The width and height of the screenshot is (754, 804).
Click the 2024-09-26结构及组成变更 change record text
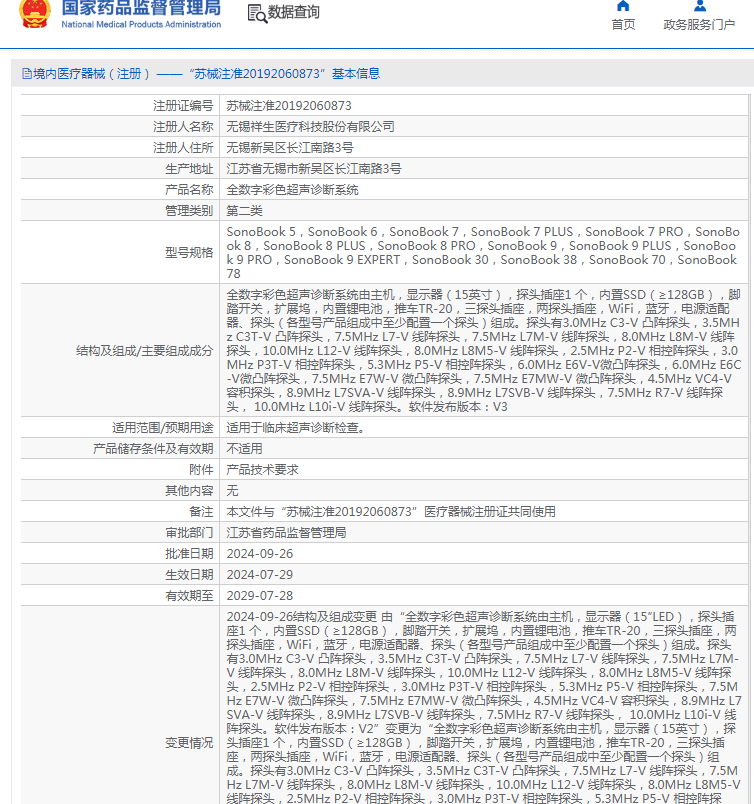coord(484,708)
